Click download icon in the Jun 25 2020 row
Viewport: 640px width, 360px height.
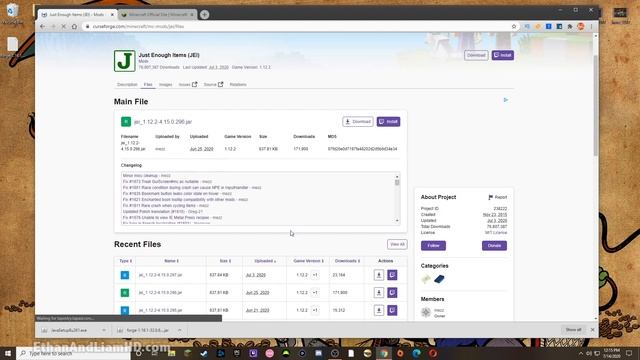(379, 293)
